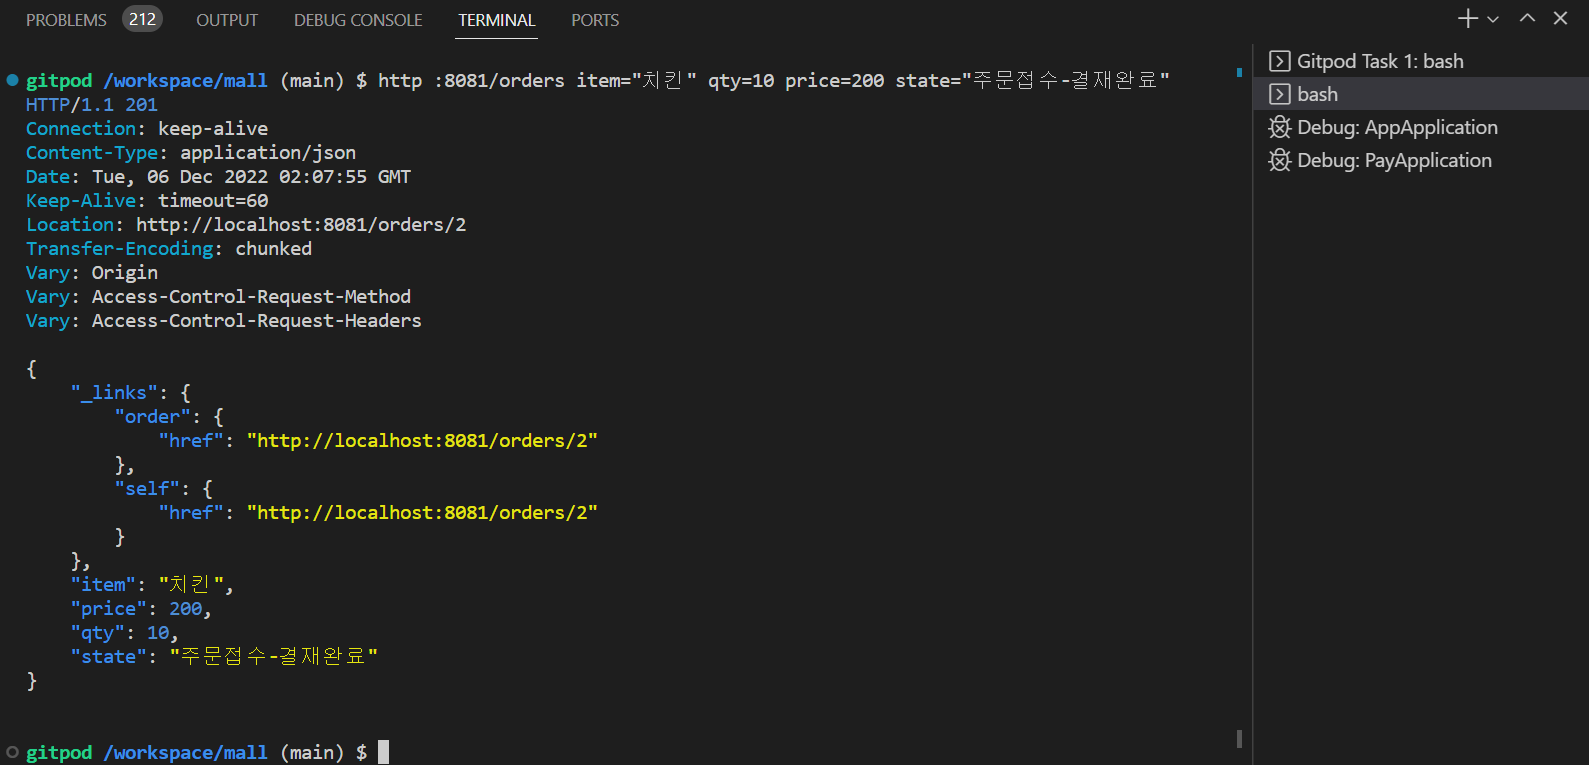Select the TERMINAL tab
The height and width of the screenshot is (765, 1589).
pos(497,20)
